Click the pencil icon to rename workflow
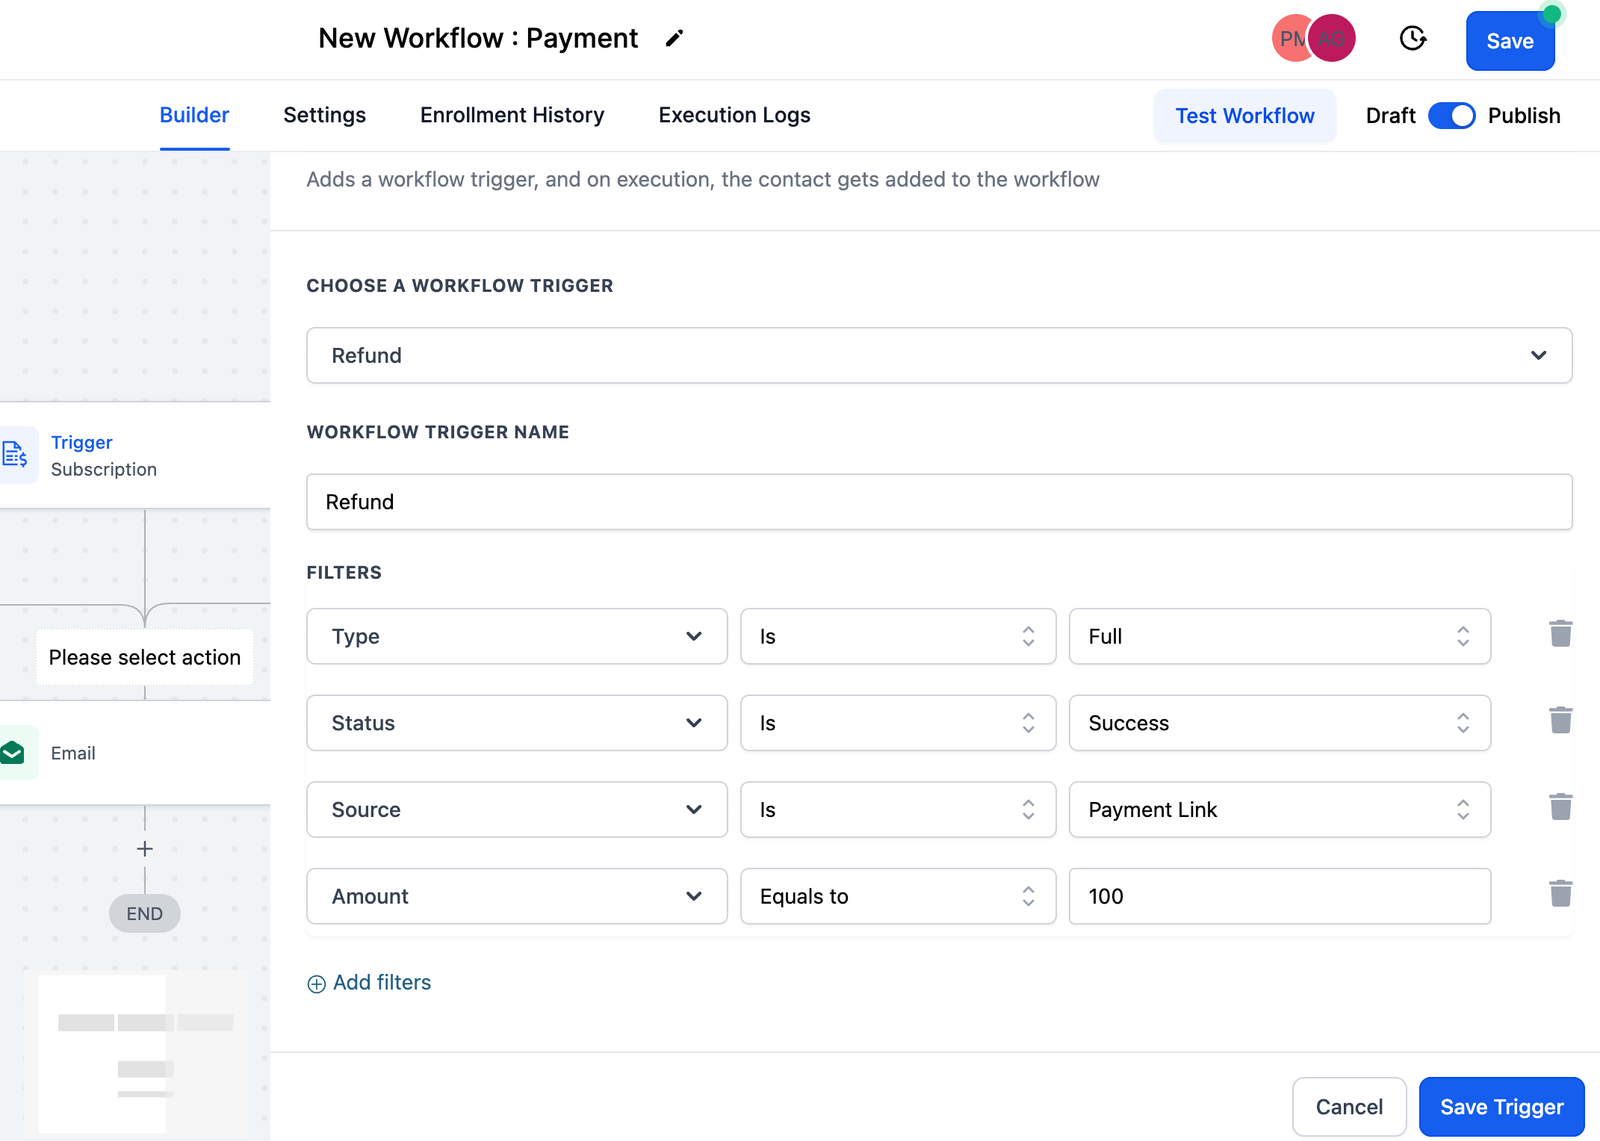 coord(674,38)
